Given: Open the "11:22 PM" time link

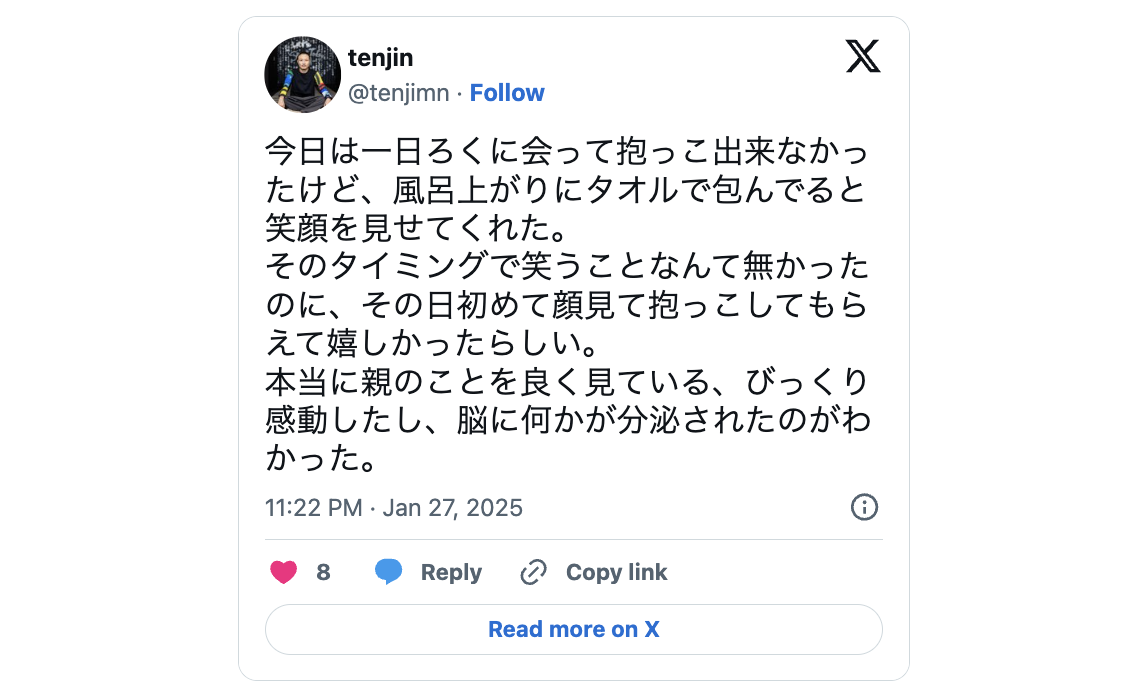Looking at the screenshot, I should (313, 508).
